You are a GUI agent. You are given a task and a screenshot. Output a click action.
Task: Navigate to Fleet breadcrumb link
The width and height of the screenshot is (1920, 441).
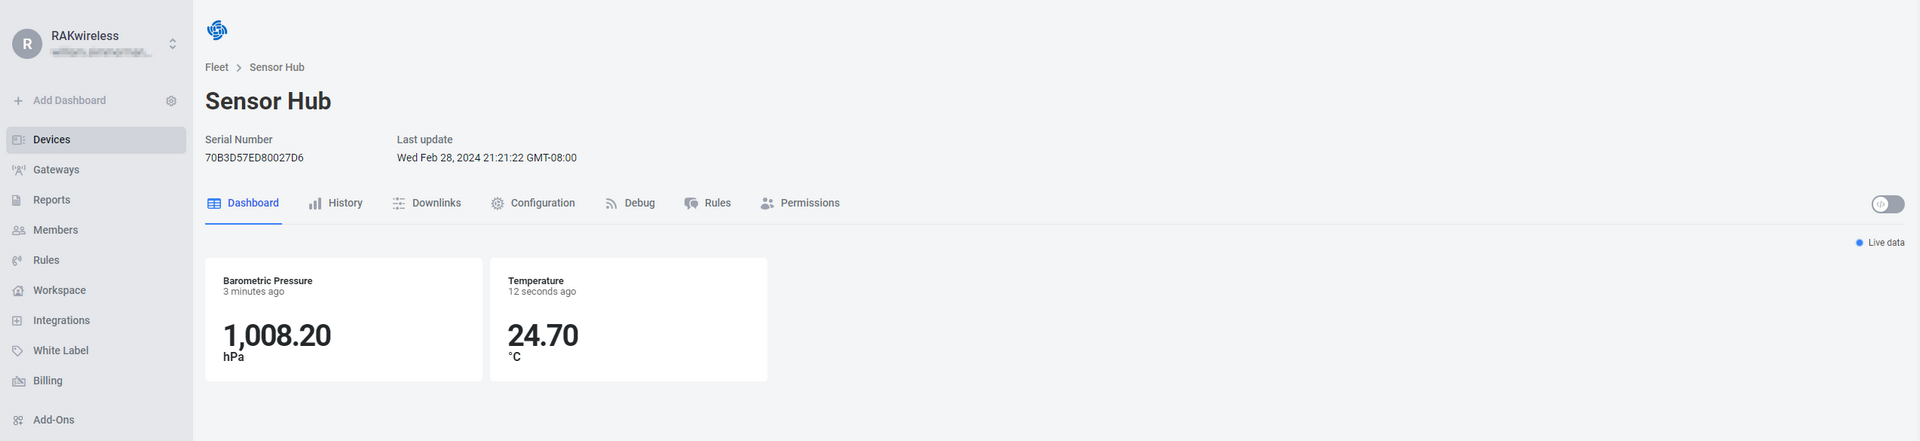coord(217,67)
